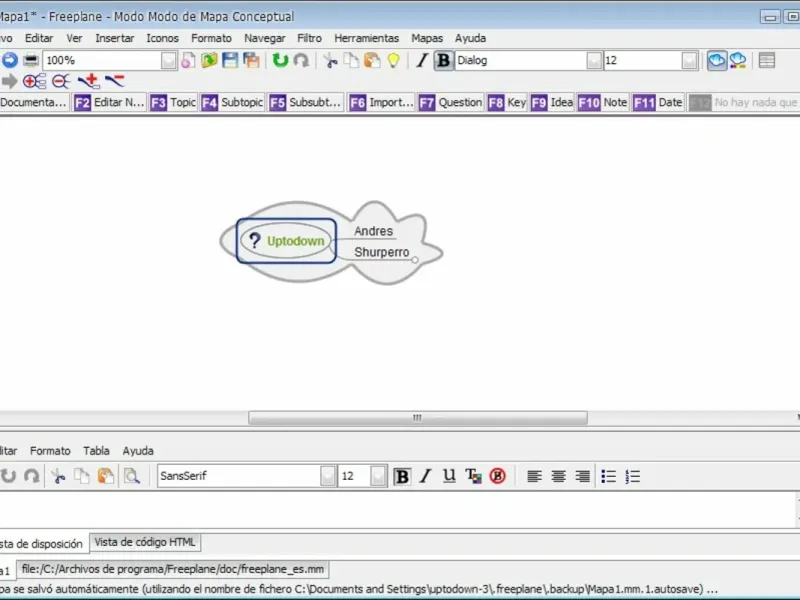The width and height of the screenshot is (800, 600).
Task: Apply F7 Question style
Action: tap(451, 103)
